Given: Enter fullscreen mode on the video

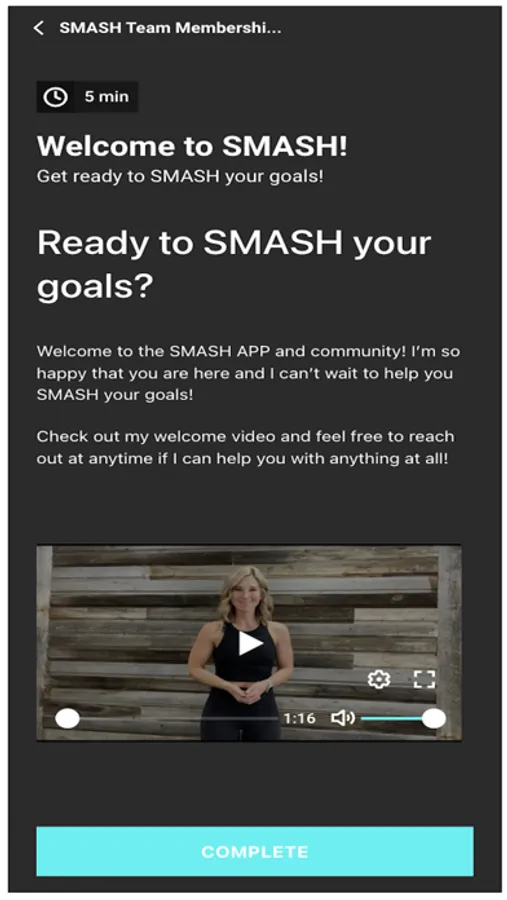Looking at the screenshot, I should (424, 680).
